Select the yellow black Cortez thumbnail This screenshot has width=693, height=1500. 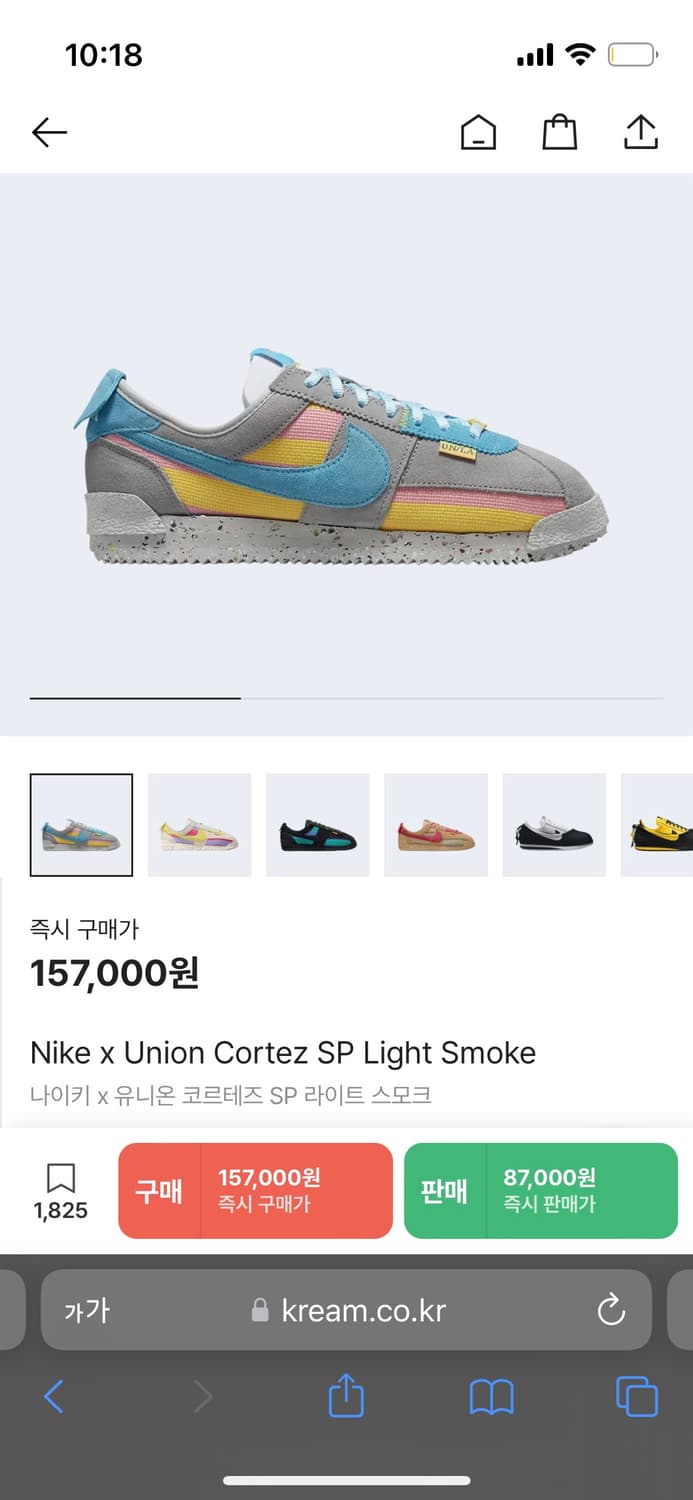[x=657, y=825]
